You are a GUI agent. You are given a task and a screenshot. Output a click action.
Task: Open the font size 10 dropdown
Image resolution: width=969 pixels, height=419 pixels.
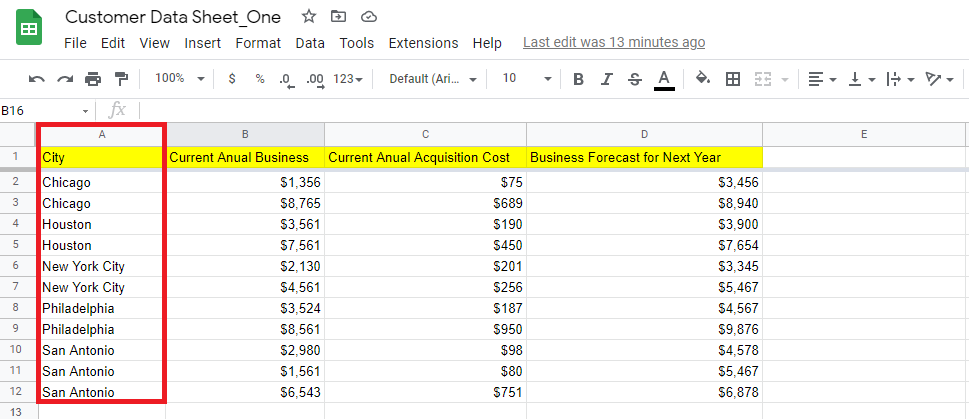click(526, 79)
